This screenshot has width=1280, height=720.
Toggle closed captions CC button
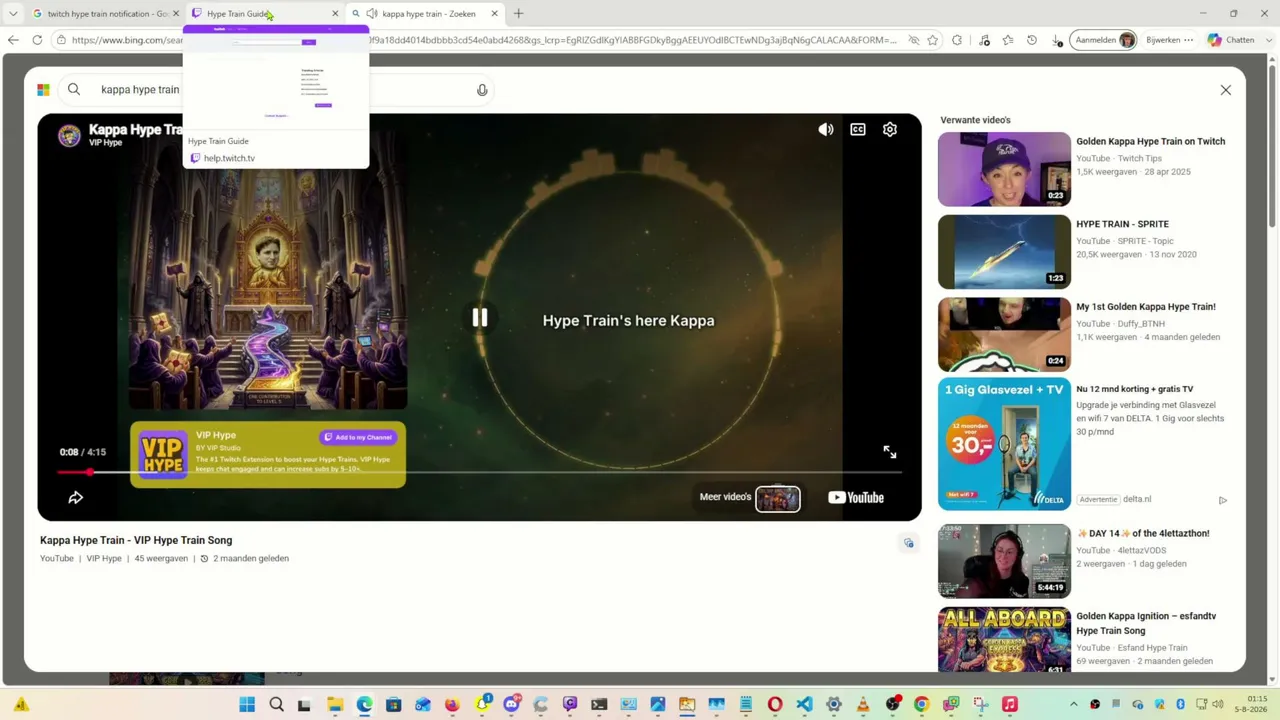pos(858,129)
